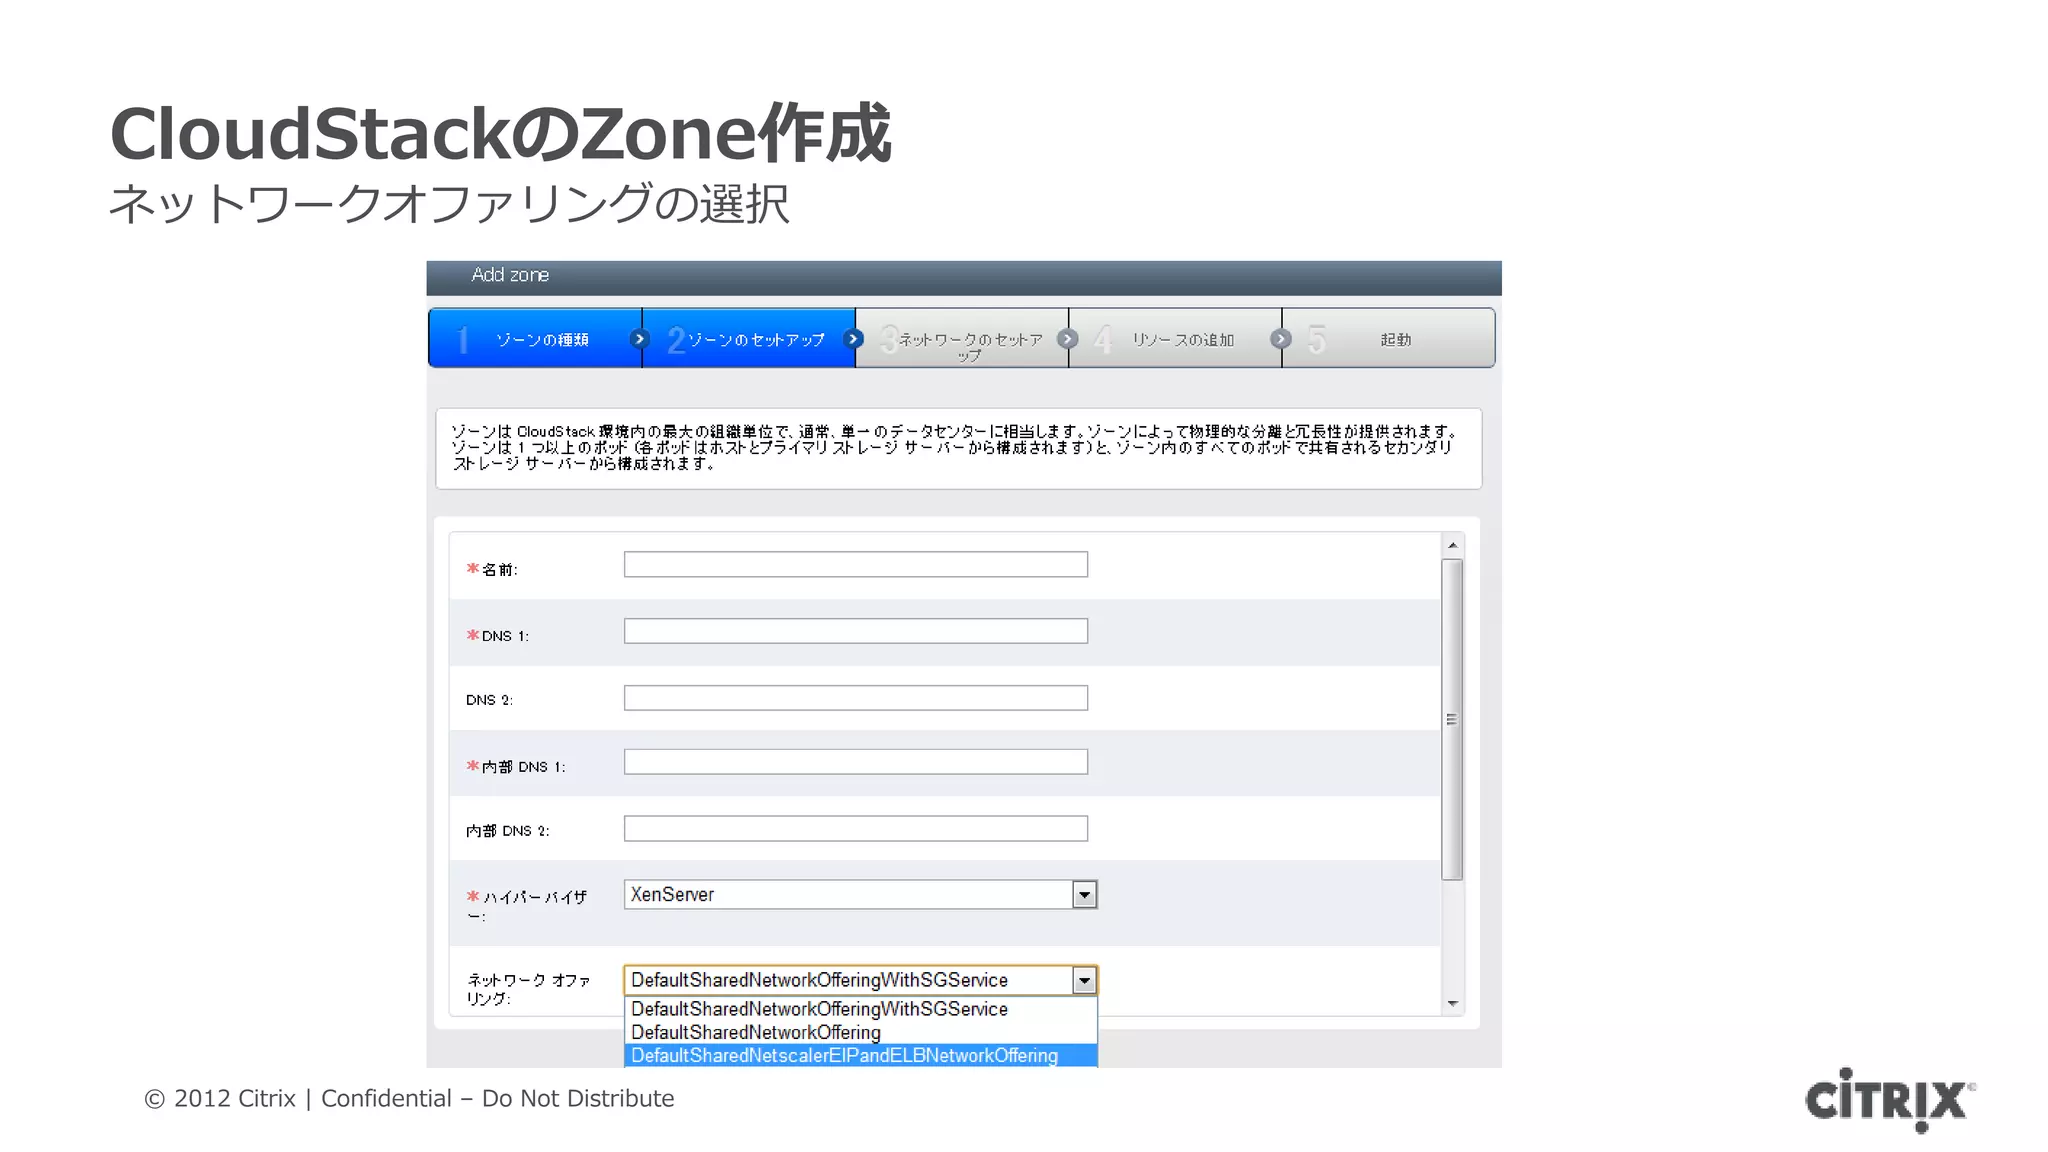This screenshot has width=2048, height=1152.
Task: Click arrow icon after step 2 ゾーンのセットアップ
Action: (853, 339)
